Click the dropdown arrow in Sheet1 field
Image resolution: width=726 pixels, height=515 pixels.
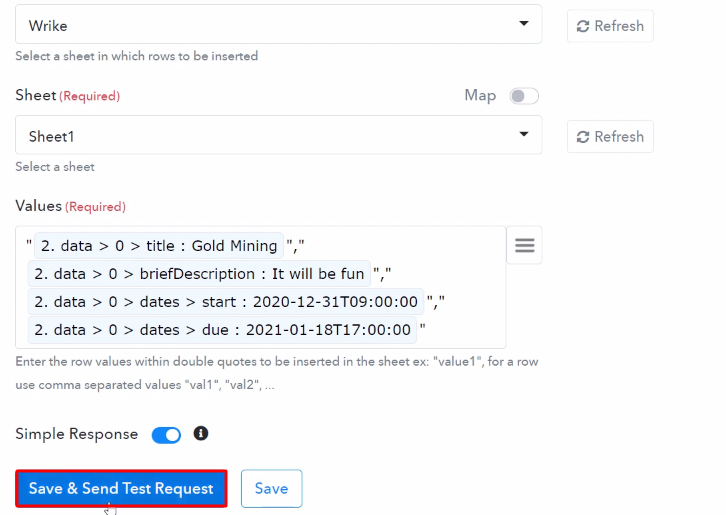coord(524,134)
